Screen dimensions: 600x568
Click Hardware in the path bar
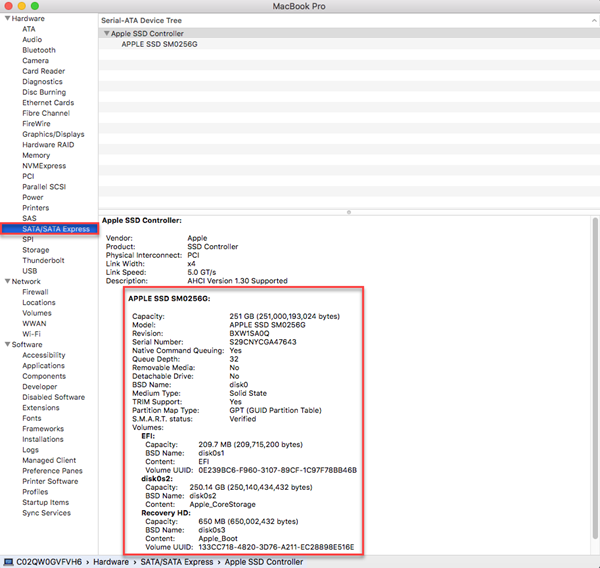111,562
